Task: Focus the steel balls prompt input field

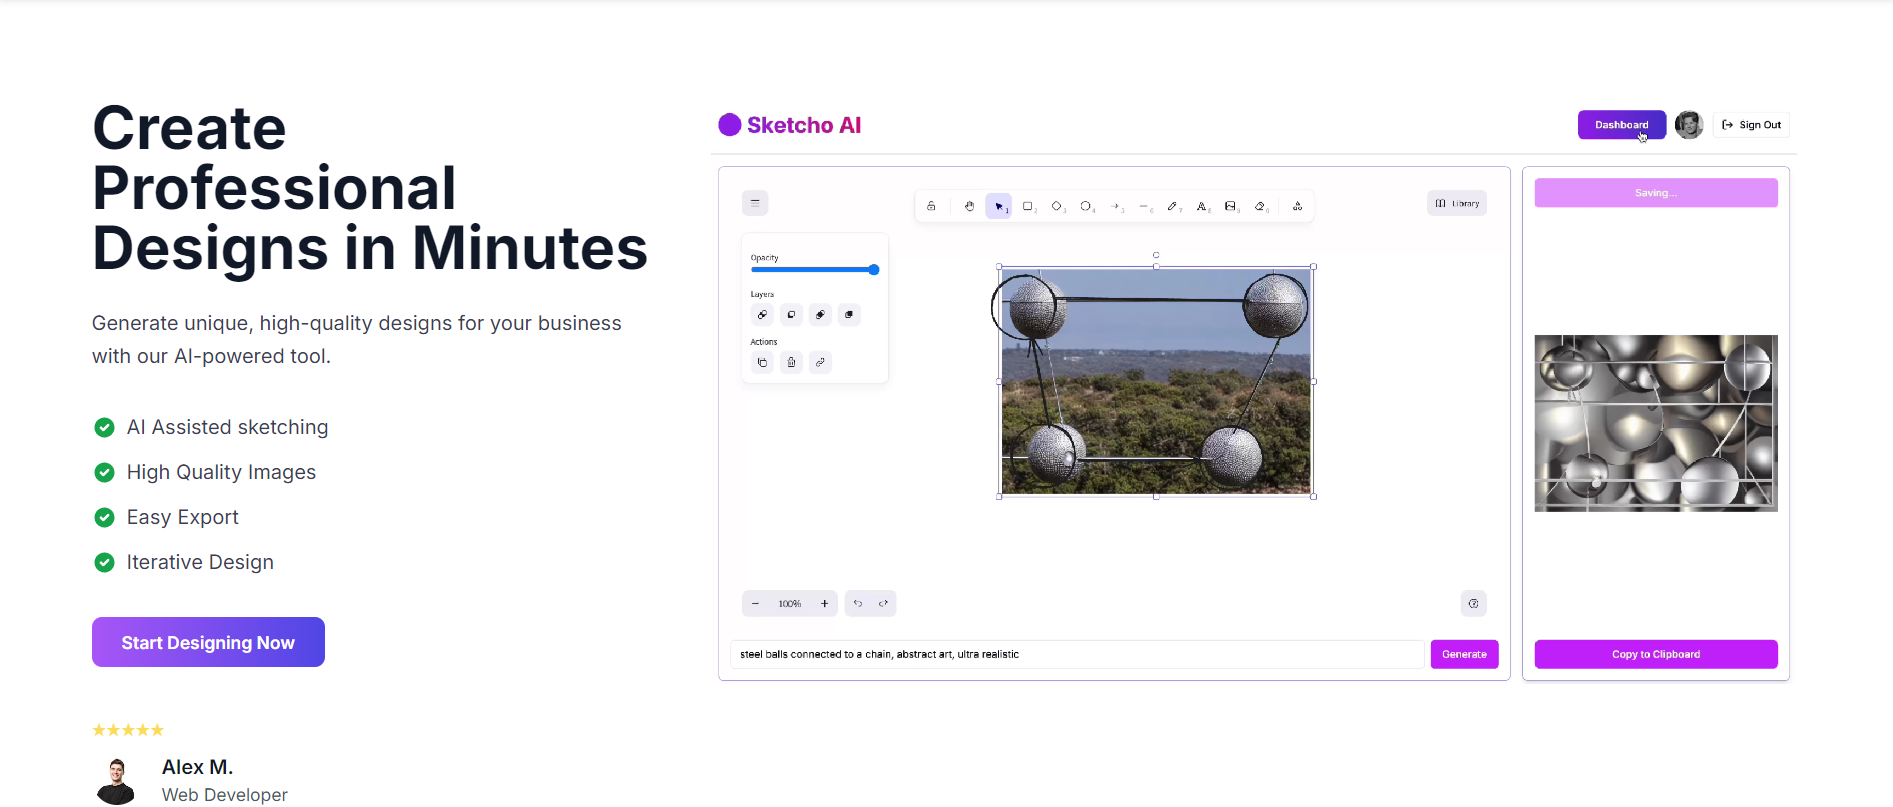Action: (x=1077, y=654)
